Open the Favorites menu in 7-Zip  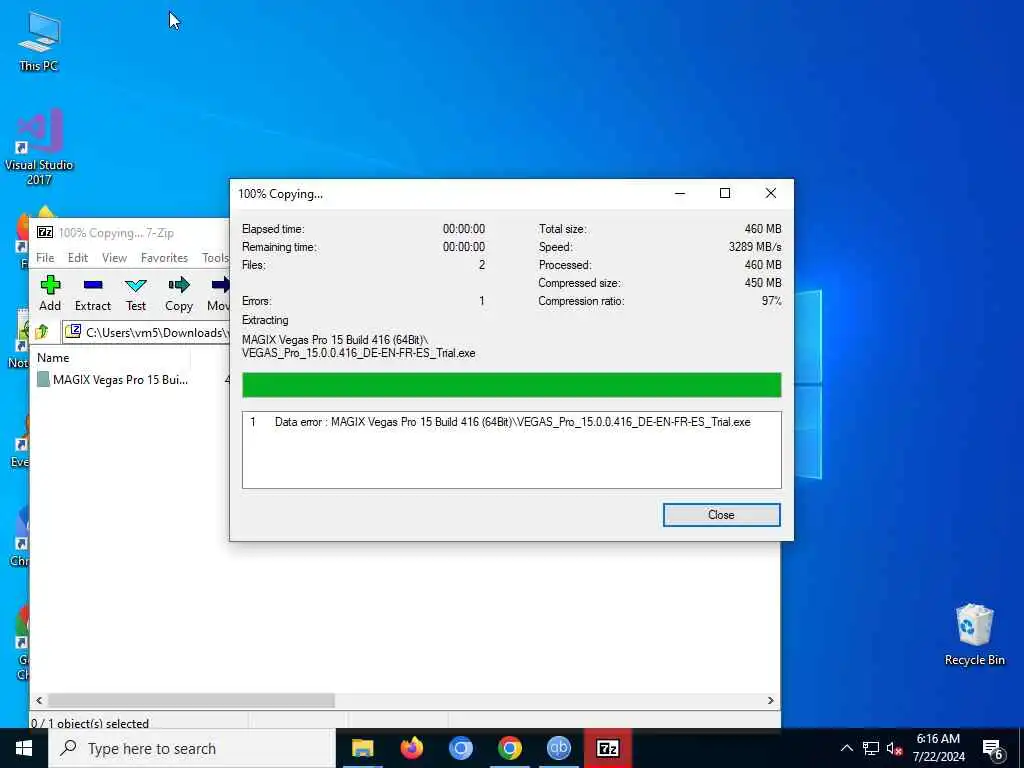tap(165, 258)
